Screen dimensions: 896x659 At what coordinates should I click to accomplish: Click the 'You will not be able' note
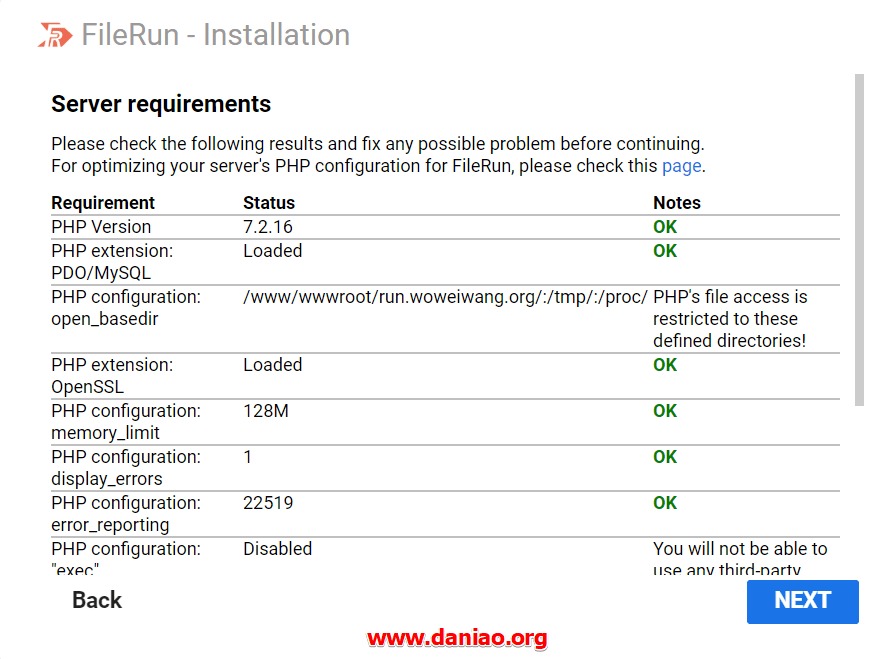pyautogui.click(x=740, y=559)
